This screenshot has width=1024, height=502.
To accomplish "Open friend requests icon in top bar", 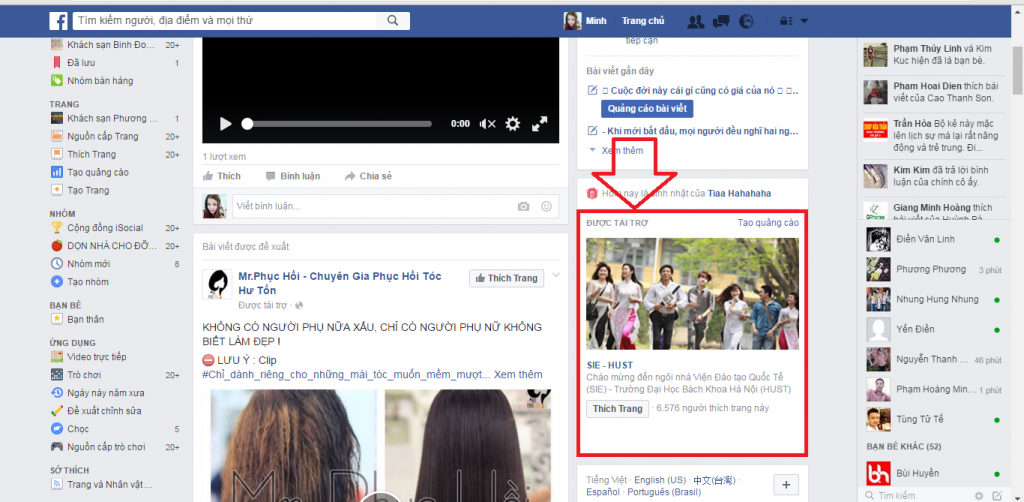I will pos(696,21).
